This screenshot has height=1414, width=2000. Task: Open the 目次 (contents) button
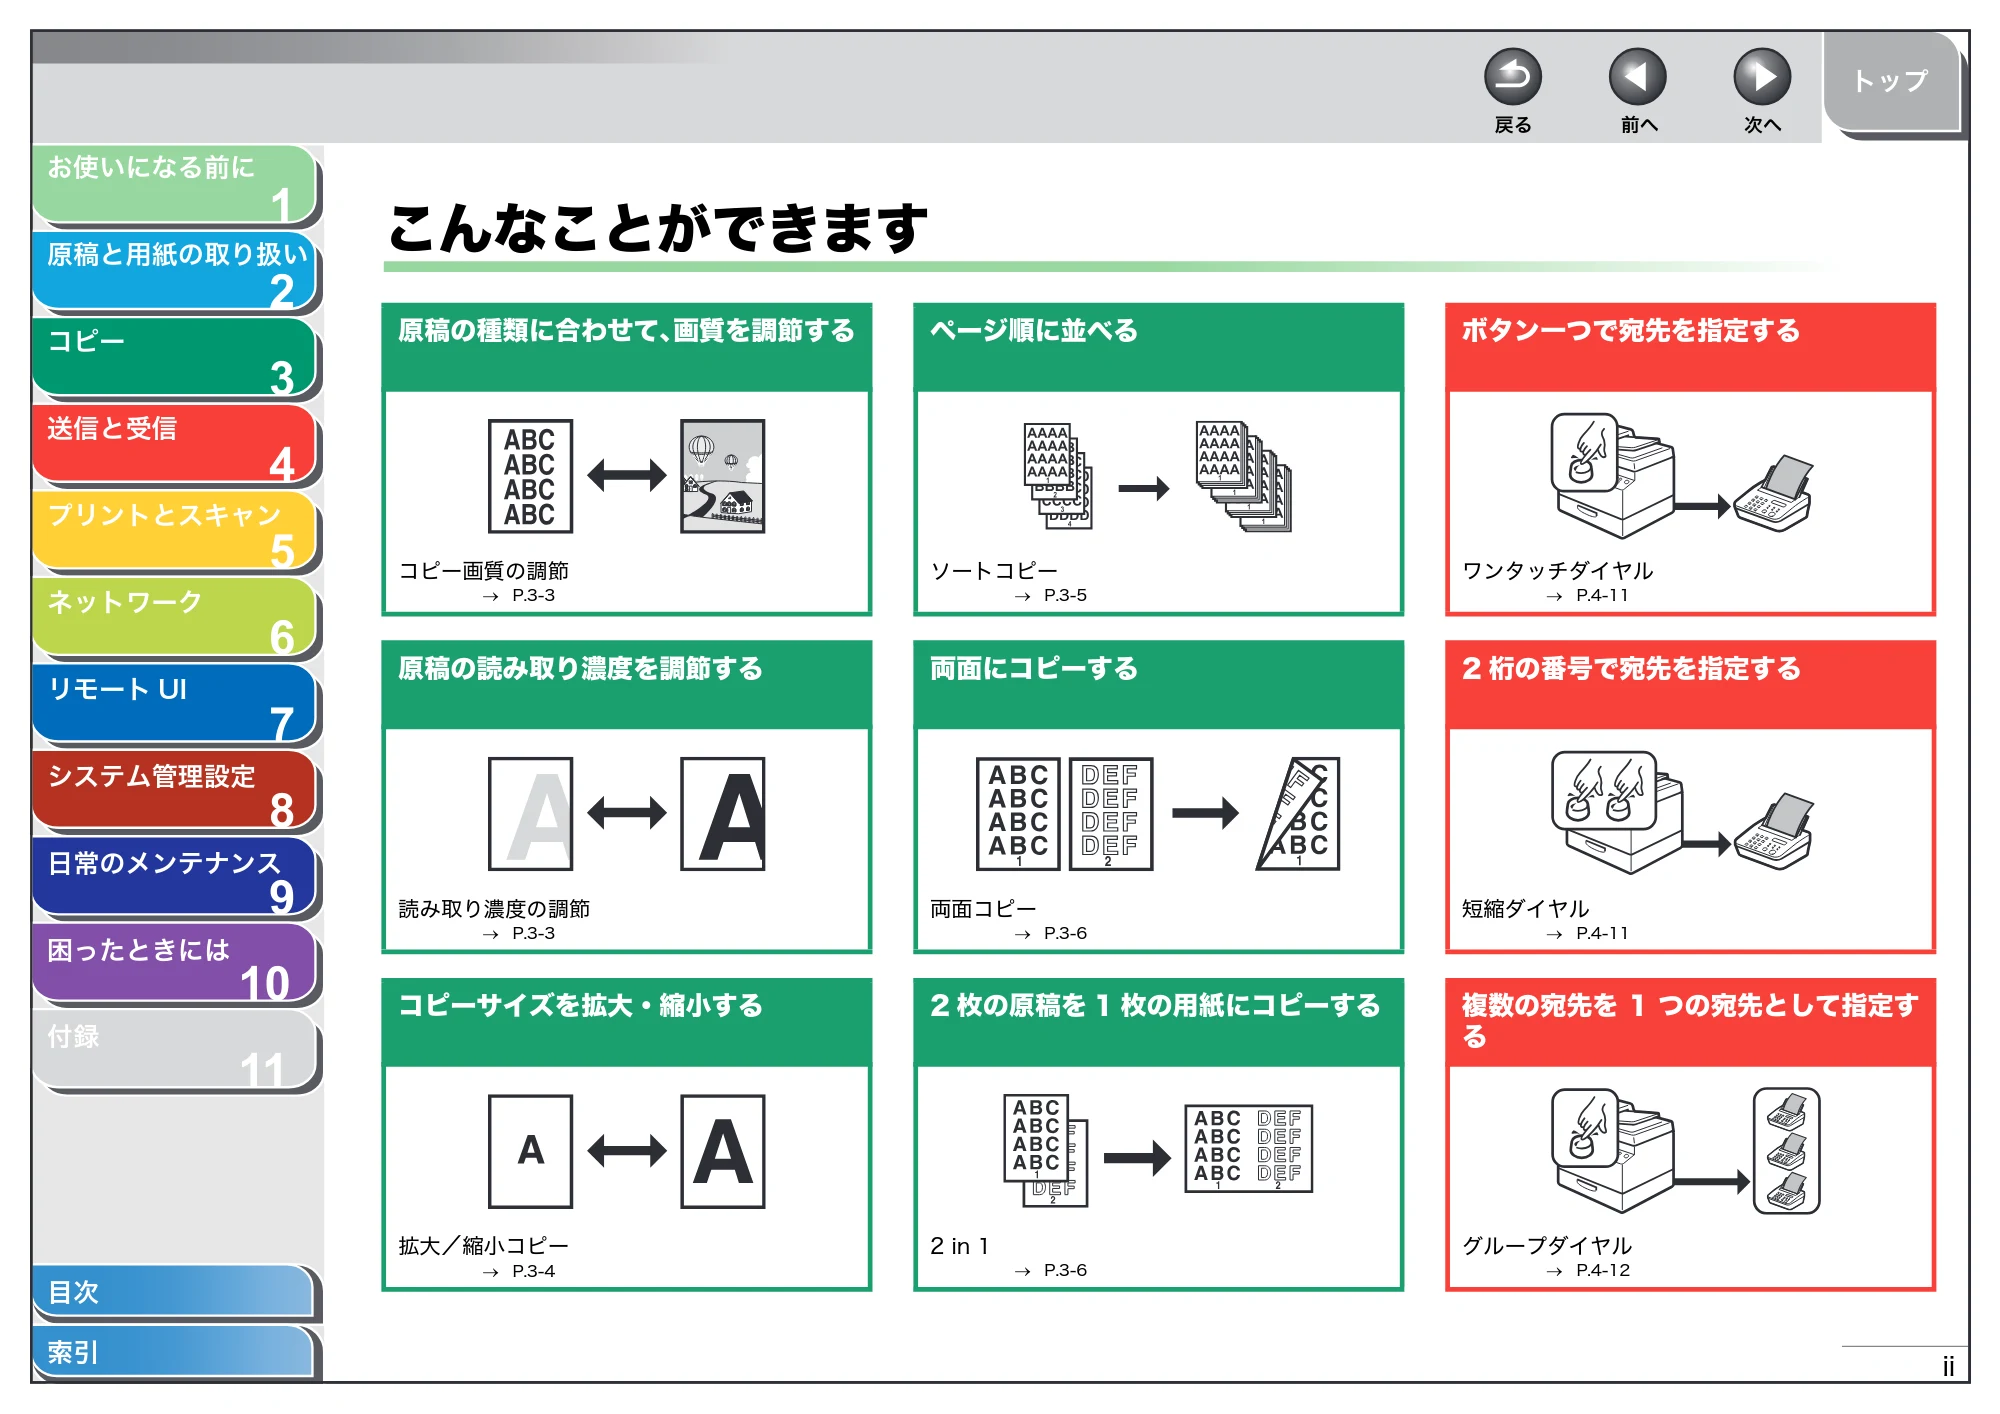pos(173,1293)
